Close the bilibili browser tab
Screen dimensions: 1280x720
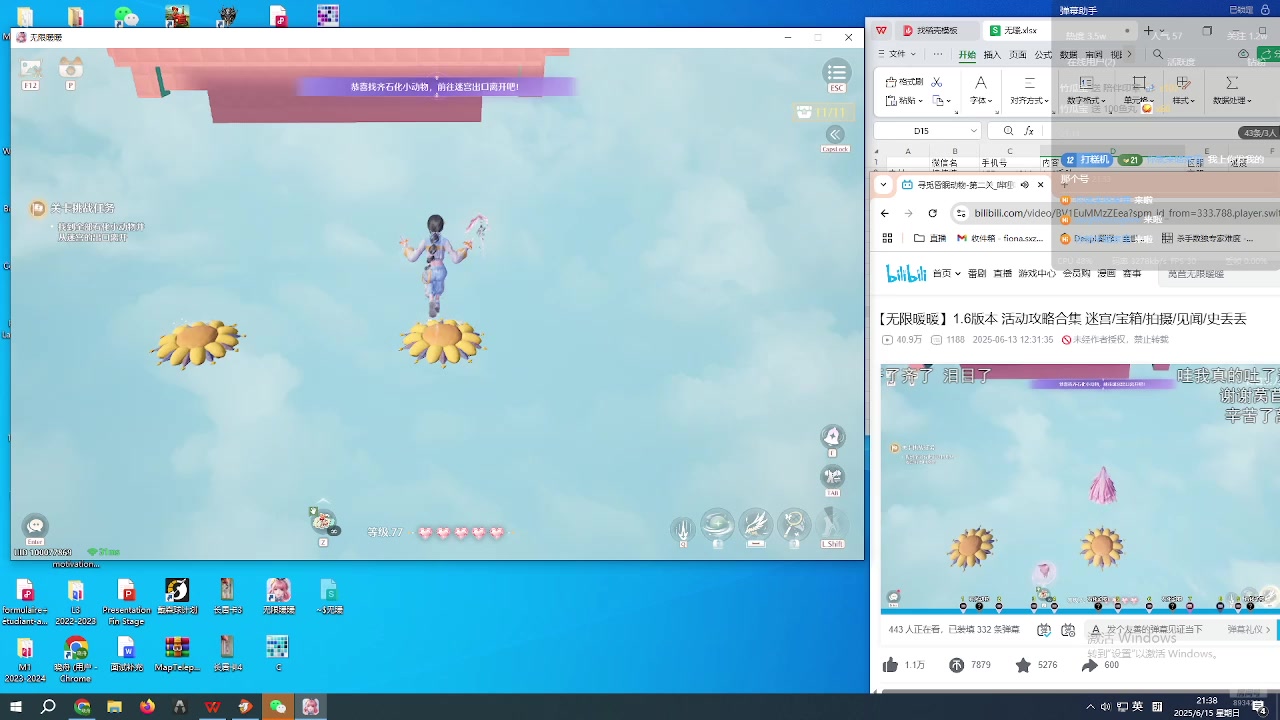tap(1040, 185)
